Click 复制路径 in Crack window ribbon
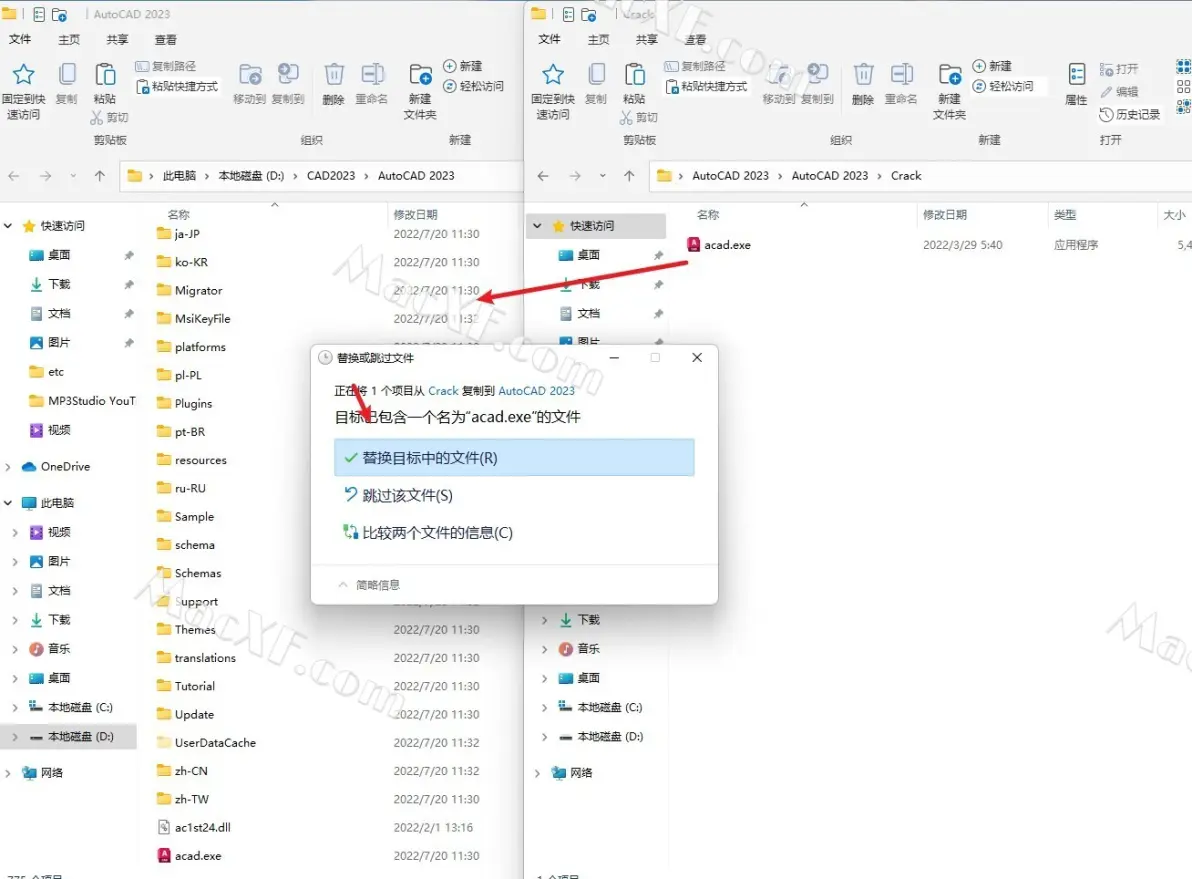The image size is (1192, 879). tap(695, 66)
